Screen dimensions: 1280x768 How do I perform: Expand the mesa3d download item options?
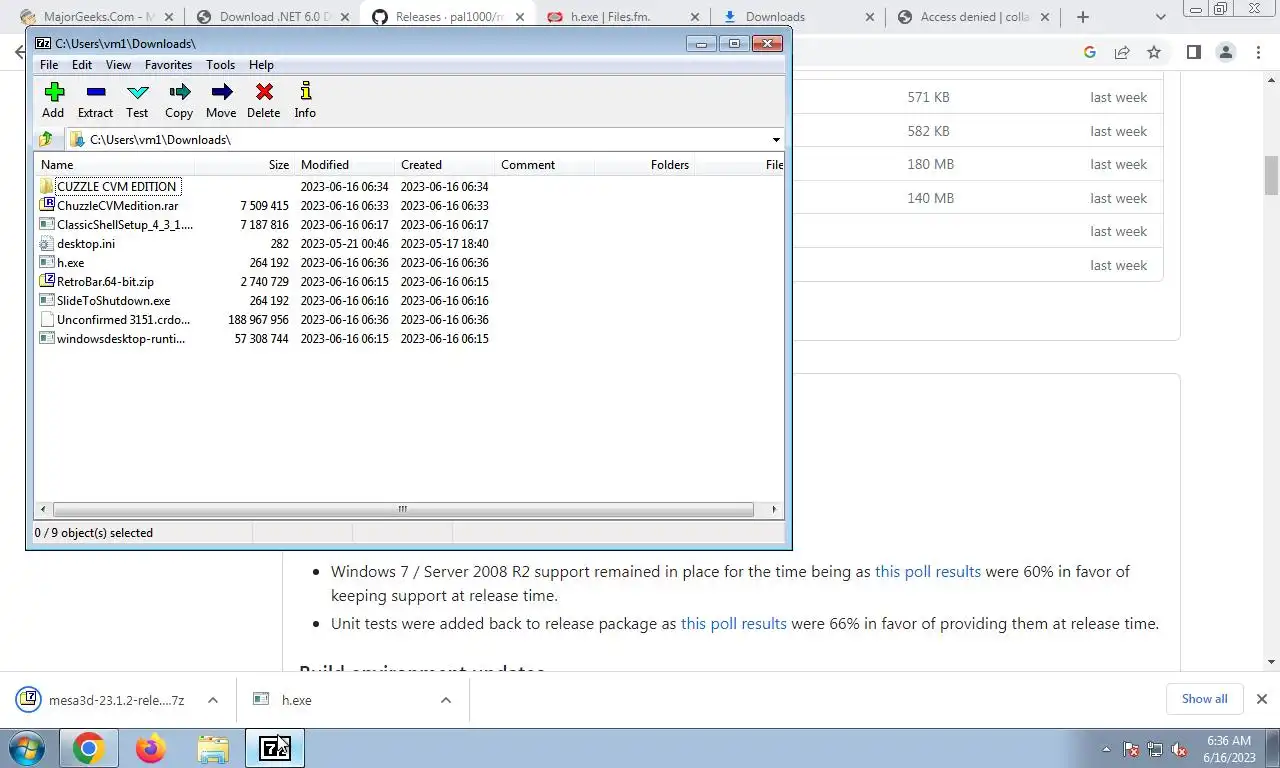click(x=212, y=700)
